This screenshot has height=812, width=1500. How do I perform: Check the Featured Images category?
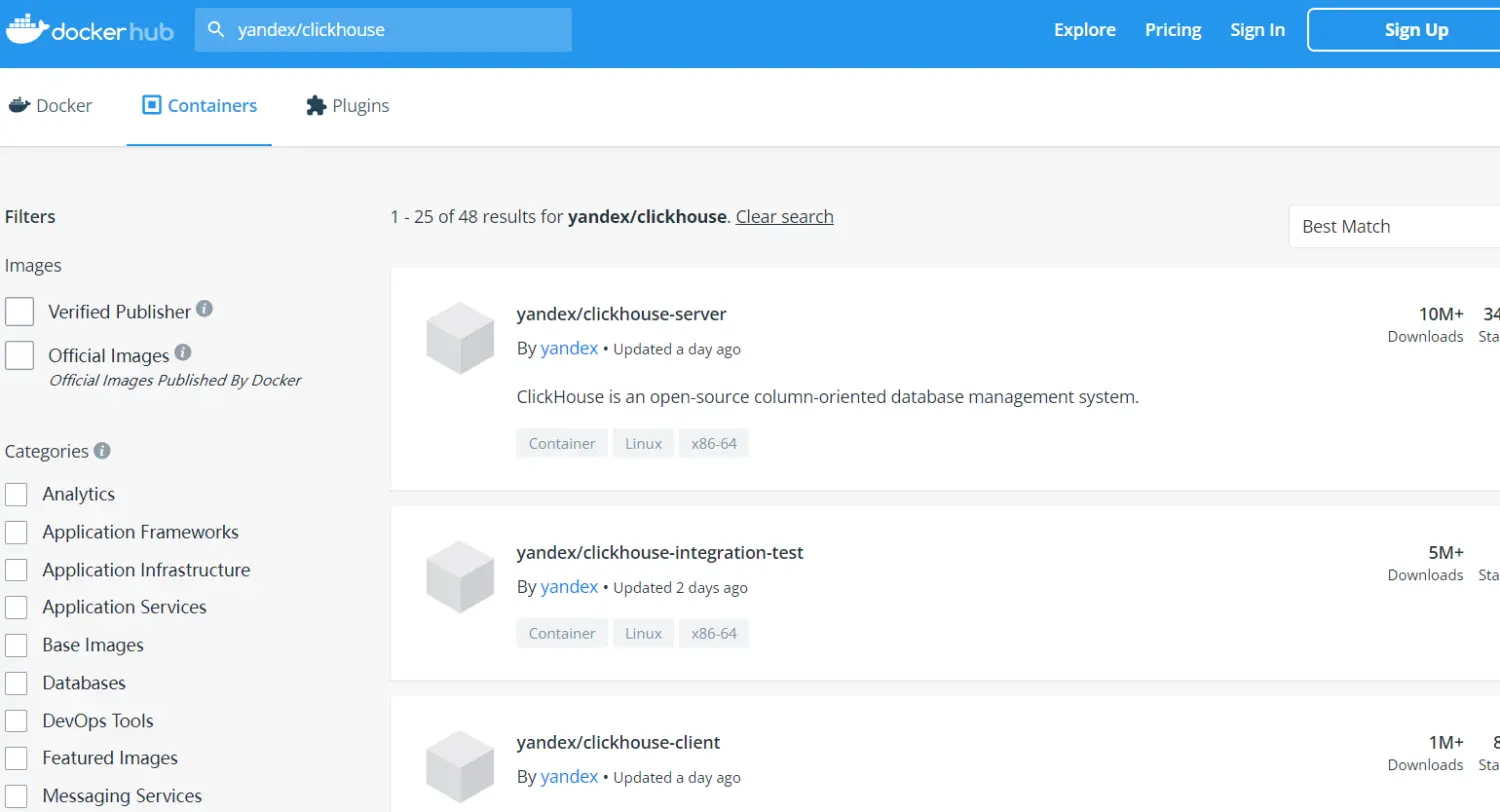16,758
